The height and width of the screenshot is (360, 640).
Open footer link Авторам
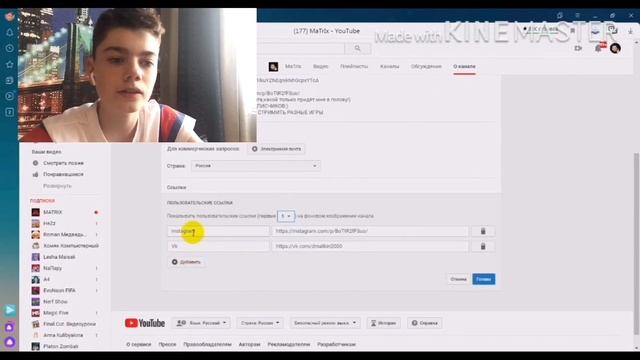(249, 344)
